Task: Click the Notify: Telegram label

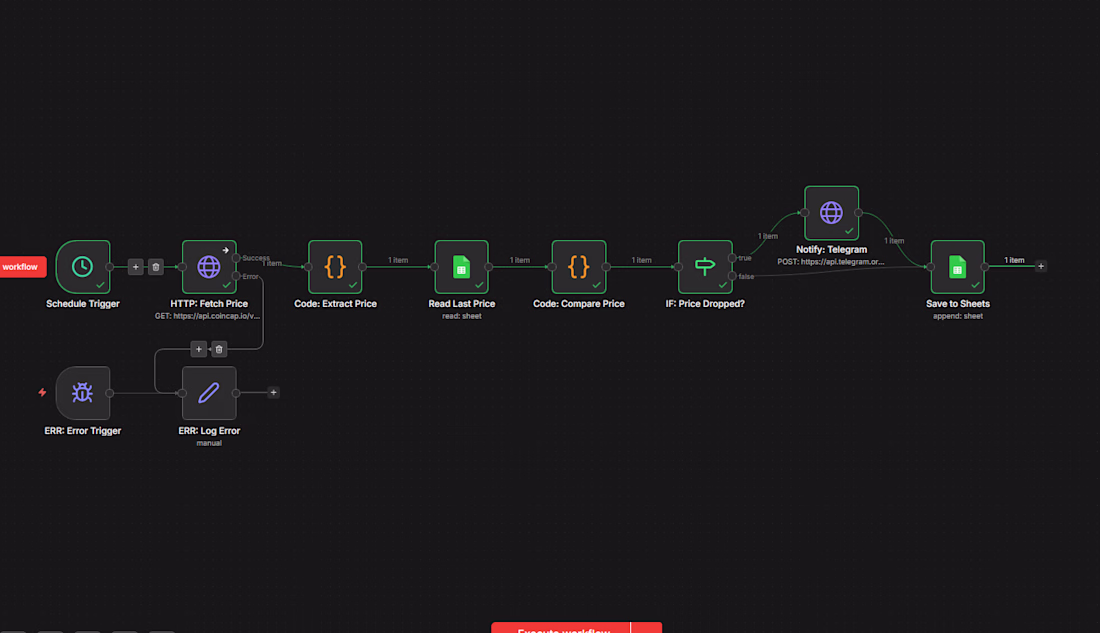Action: [831, 250]
